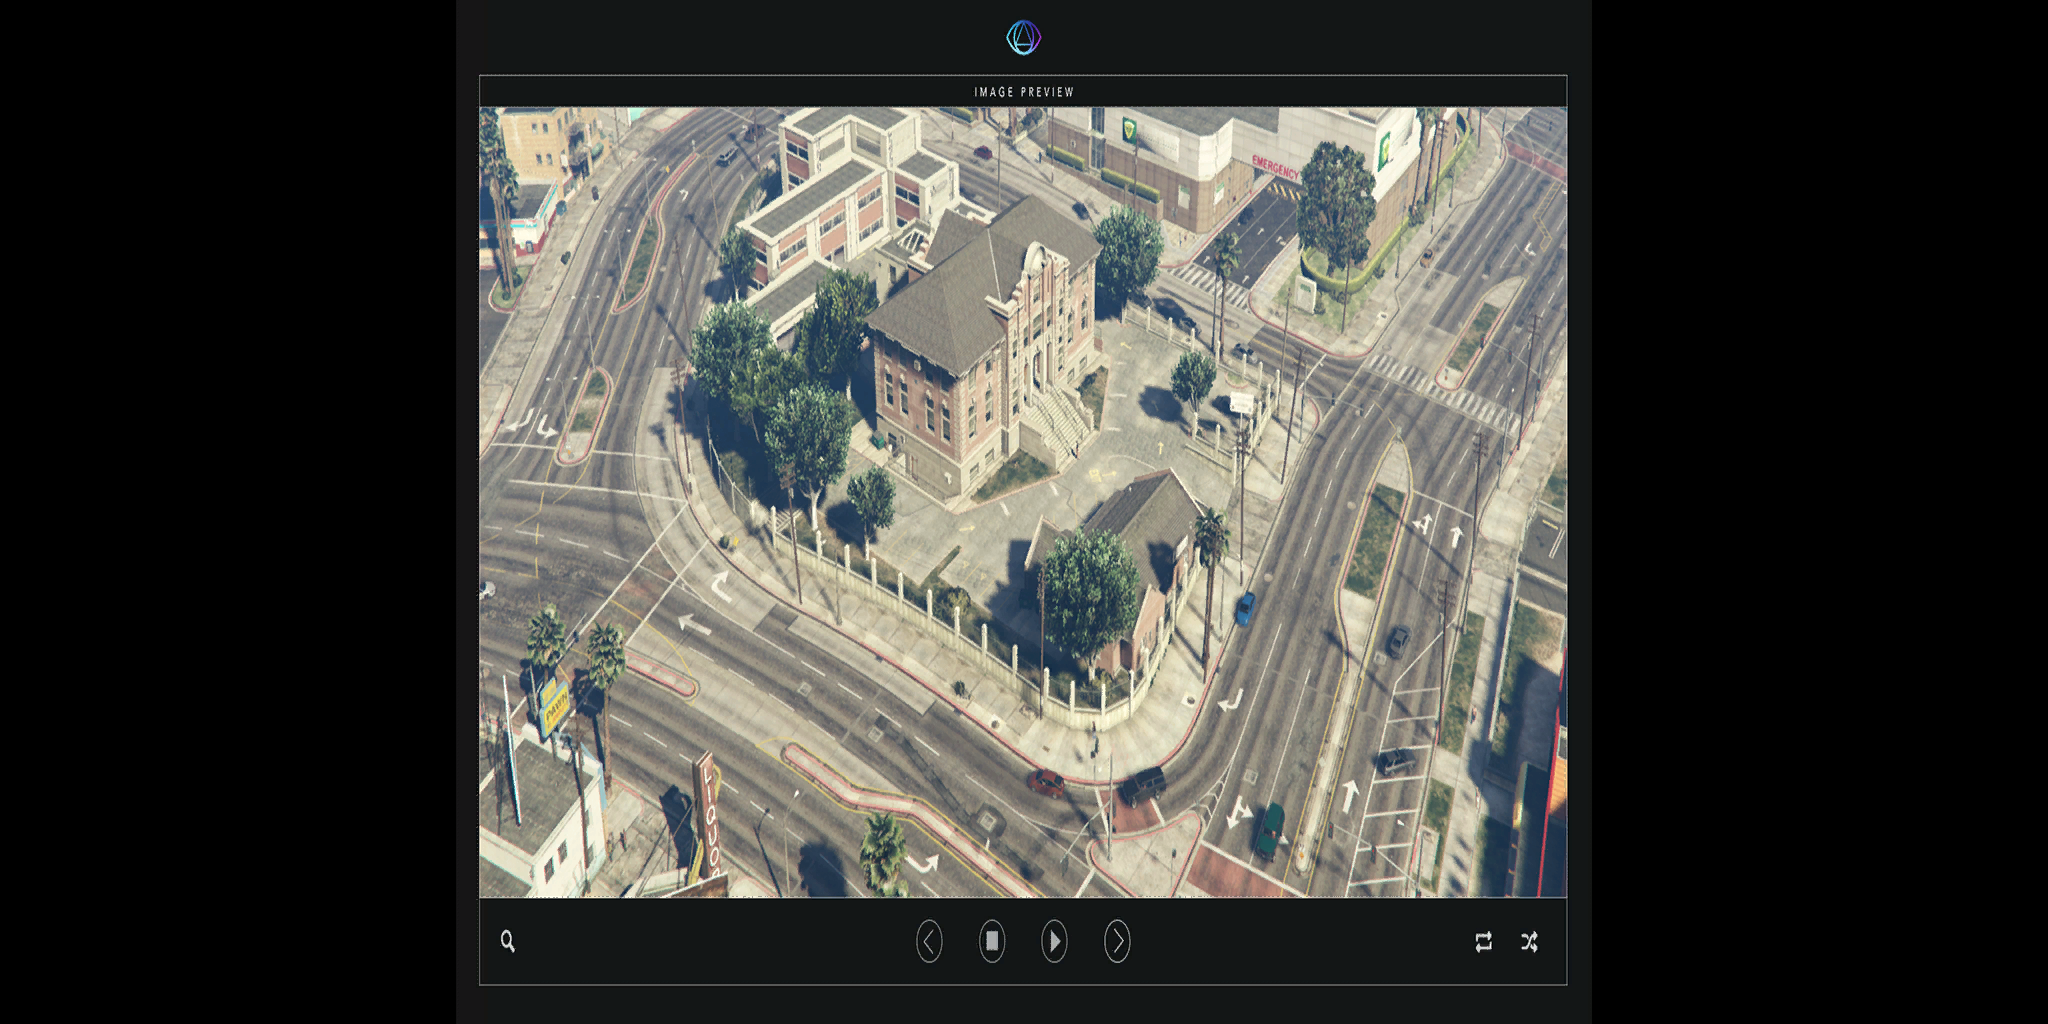Click the IMAGE PREVIEW title text
The width and height of the screenshot is (2048, 1024).
click(1024, 92)
